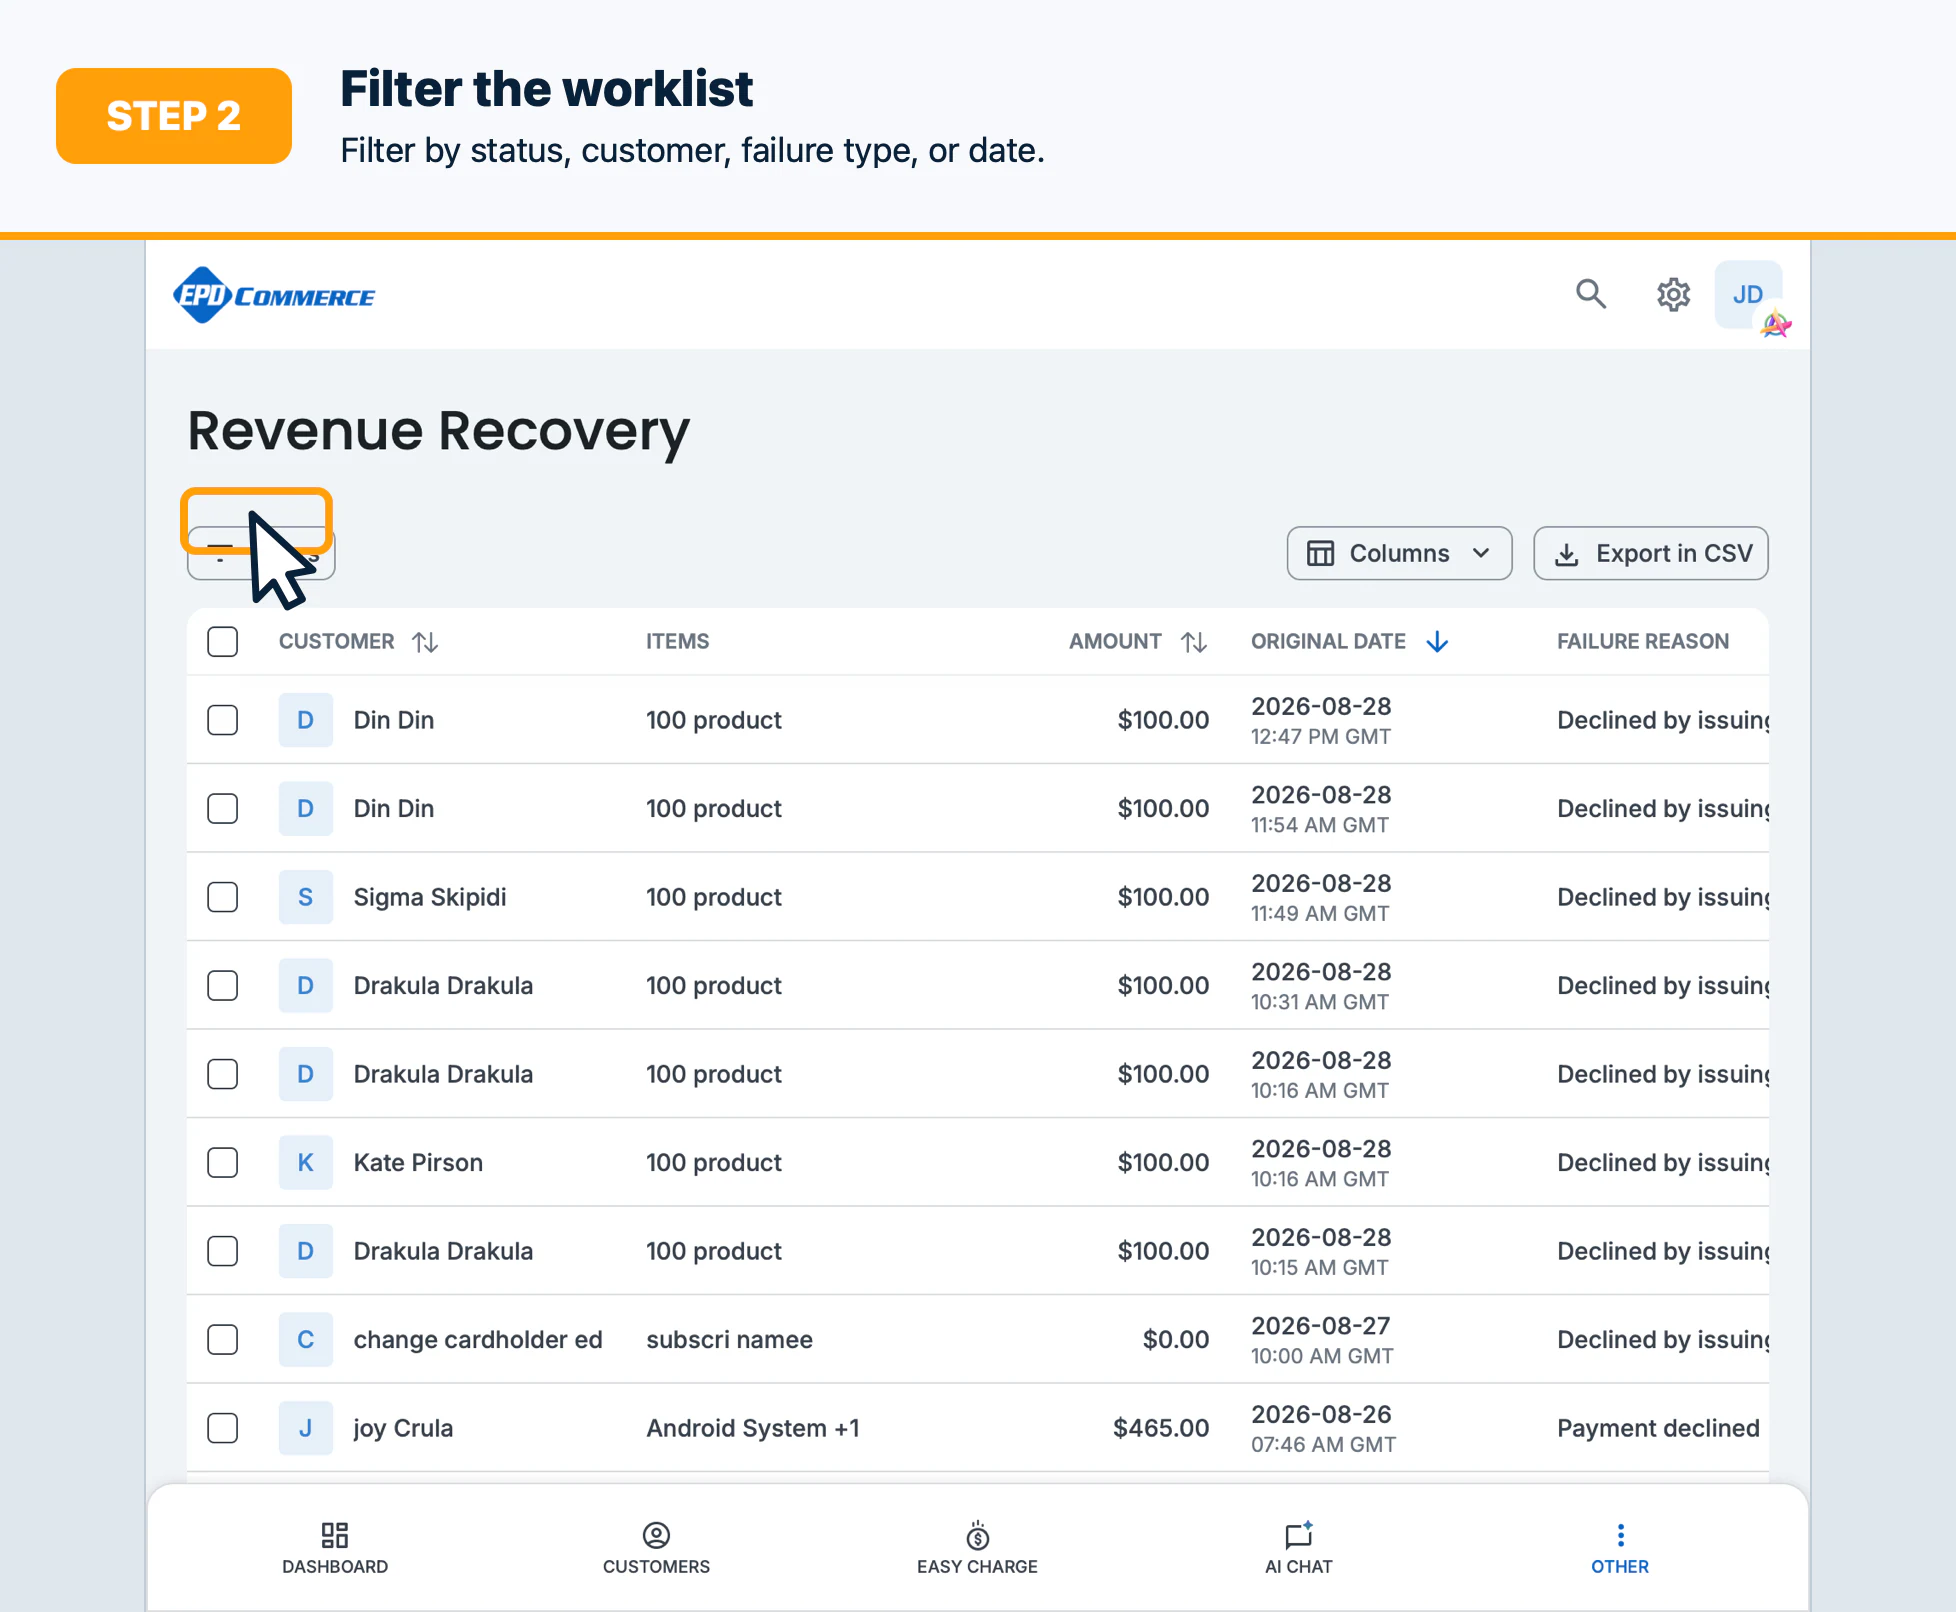
Task: Check the Kate Pirson row checkbox
Action: 223,1163
